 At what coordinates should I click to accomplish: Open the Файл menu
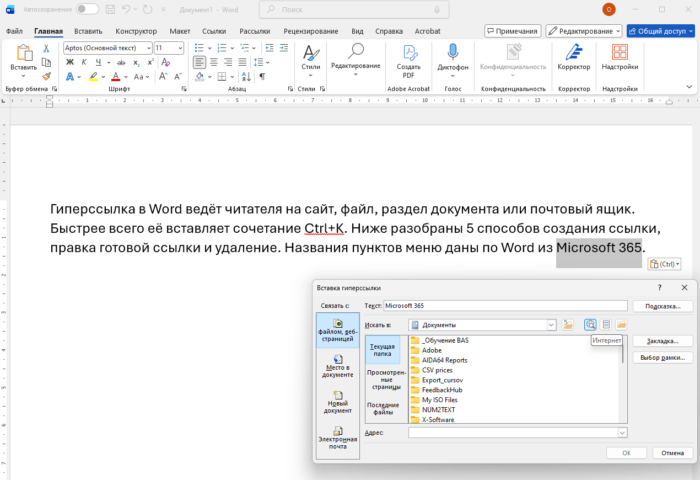click(x=14, y=31)
